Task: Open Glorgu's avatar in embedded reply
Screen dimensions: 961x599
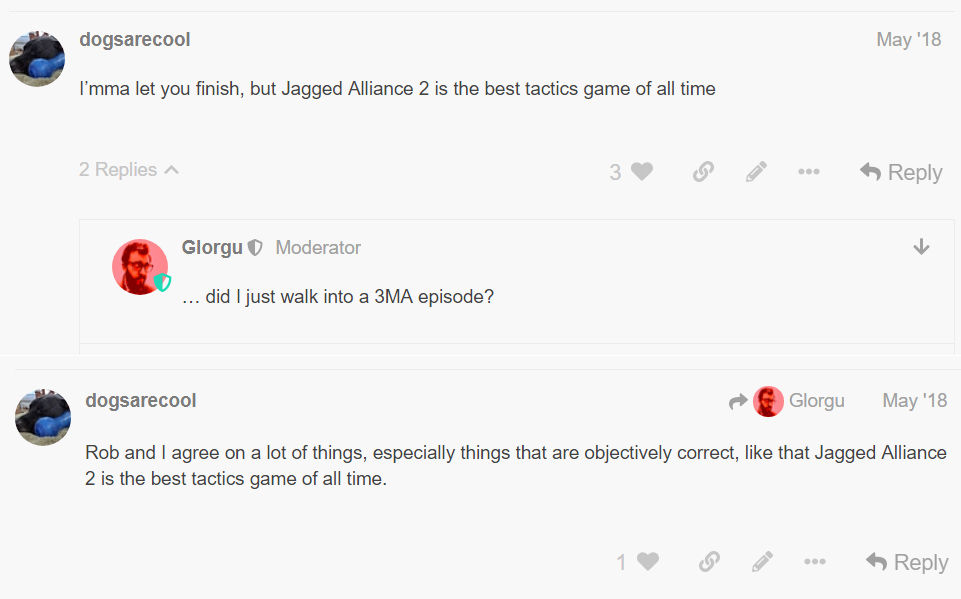Action: (140, 267)
